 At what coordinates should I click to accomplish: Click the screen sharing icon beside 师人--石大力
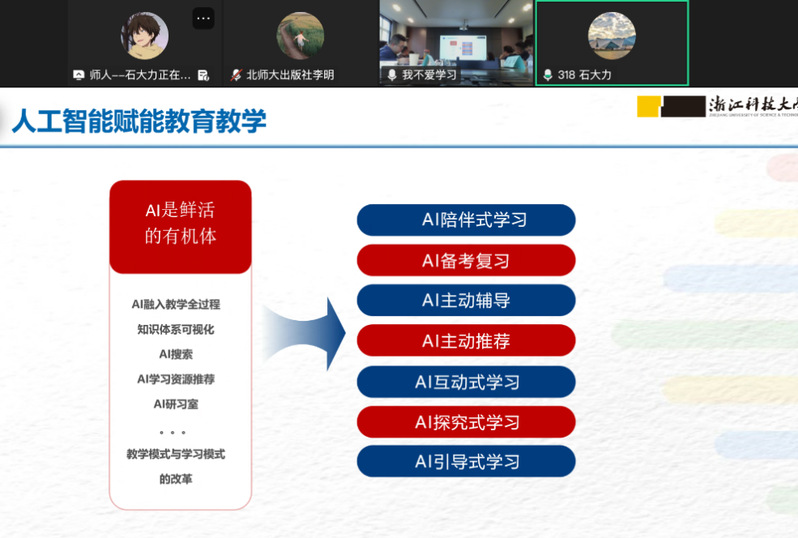(x=79, y=75)
